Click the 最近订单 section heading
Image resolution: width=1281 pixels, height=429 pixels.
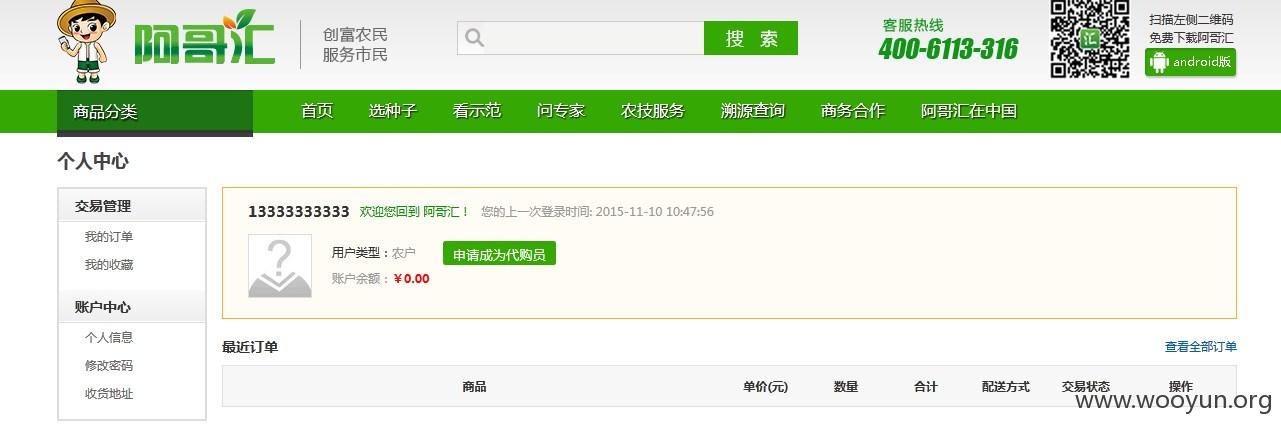click(250, 347)
